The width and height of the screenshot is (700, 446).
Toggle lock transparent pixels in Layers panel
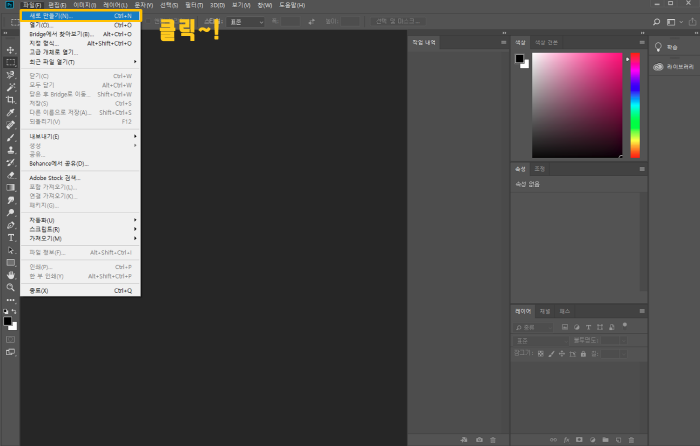(x=541, y=354)
